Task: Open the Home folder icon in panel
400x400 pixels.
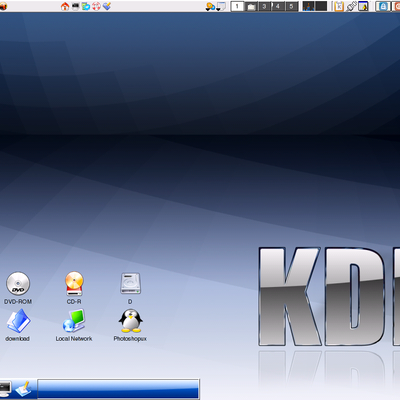Action: [x=65, y=6]
